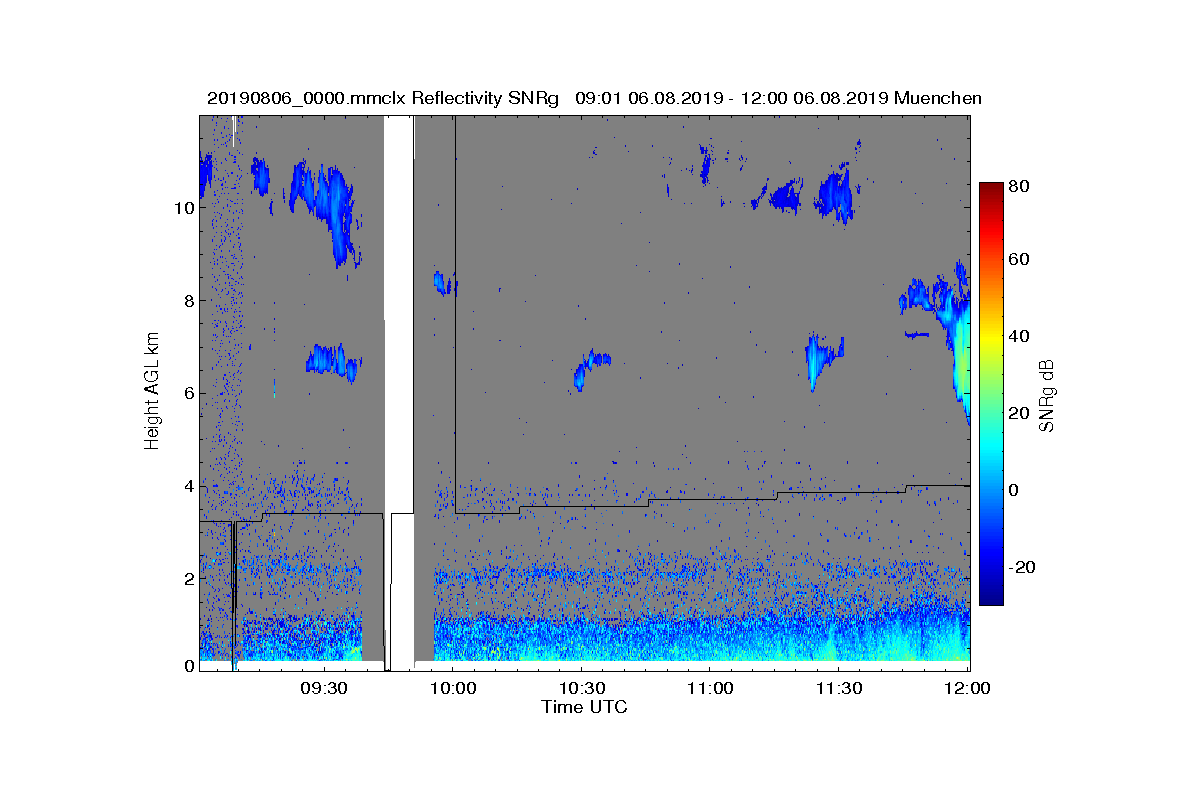Click the 11:30 time tick label

[840, 688]
